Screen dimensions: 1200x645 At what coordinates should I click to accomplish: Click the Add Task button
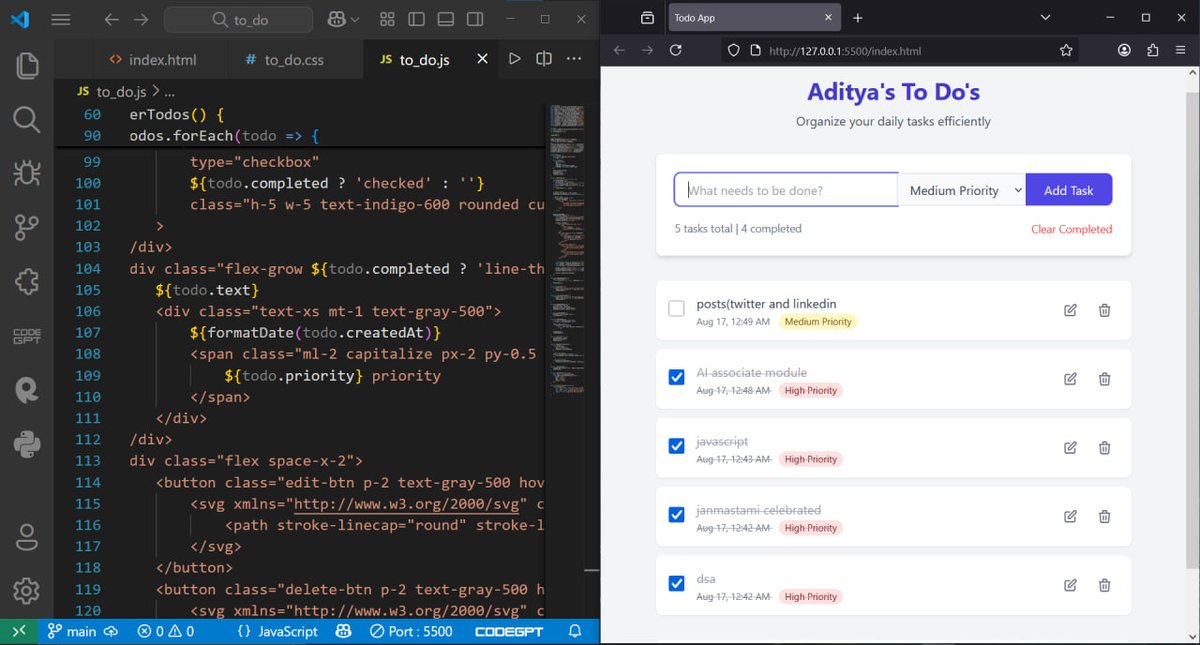[1069, 190]
